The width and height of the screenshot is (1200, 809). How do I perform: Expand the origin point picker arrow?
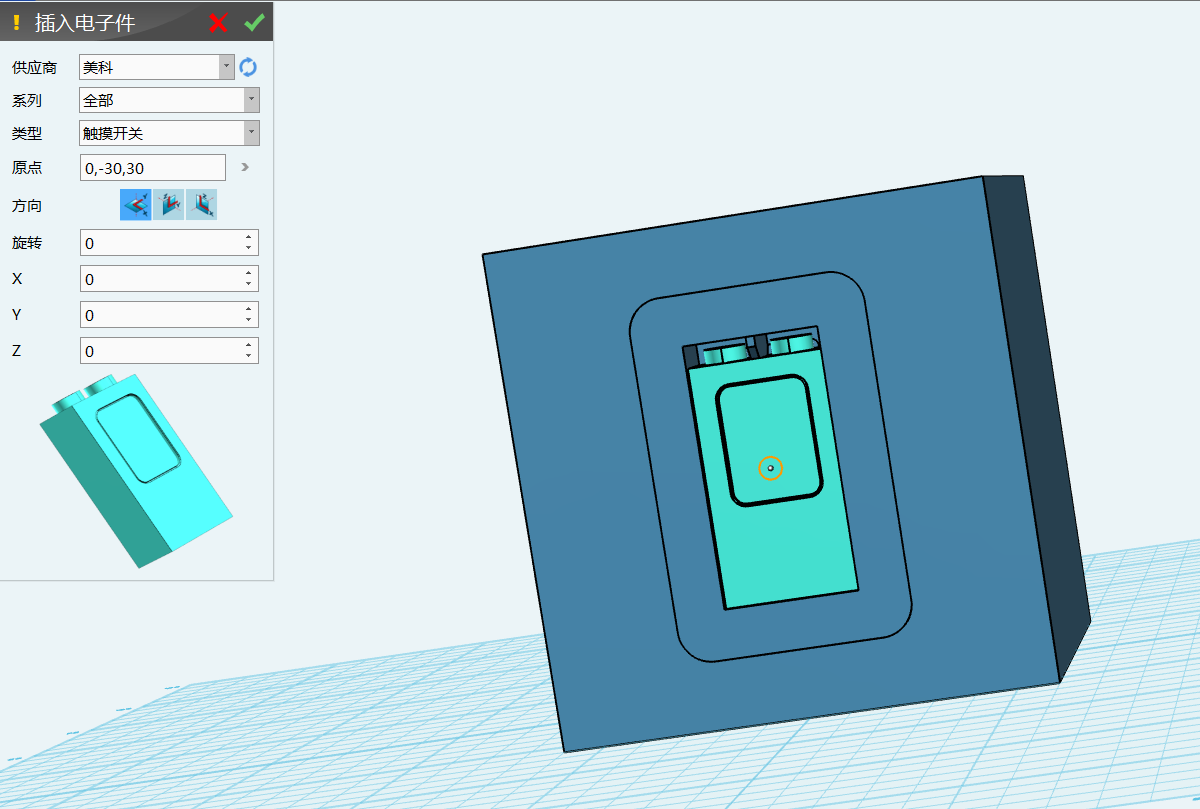(x=245, y=167)
